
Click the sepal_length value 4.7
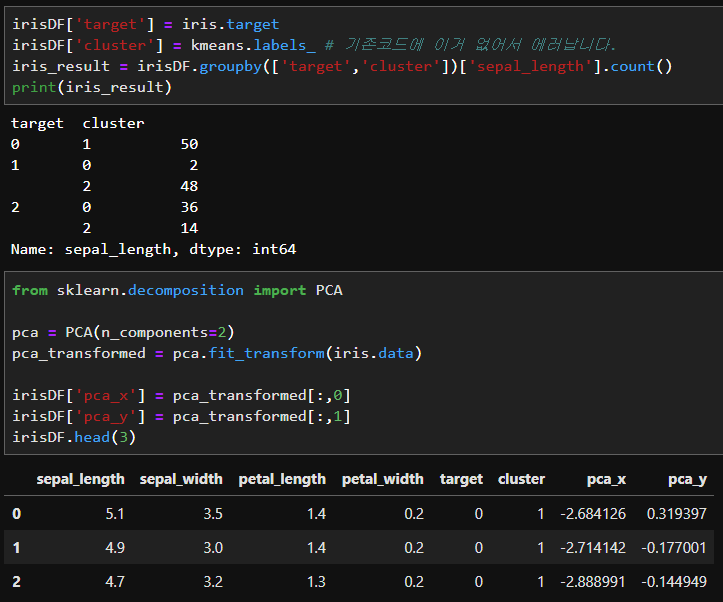click(115, 582)
